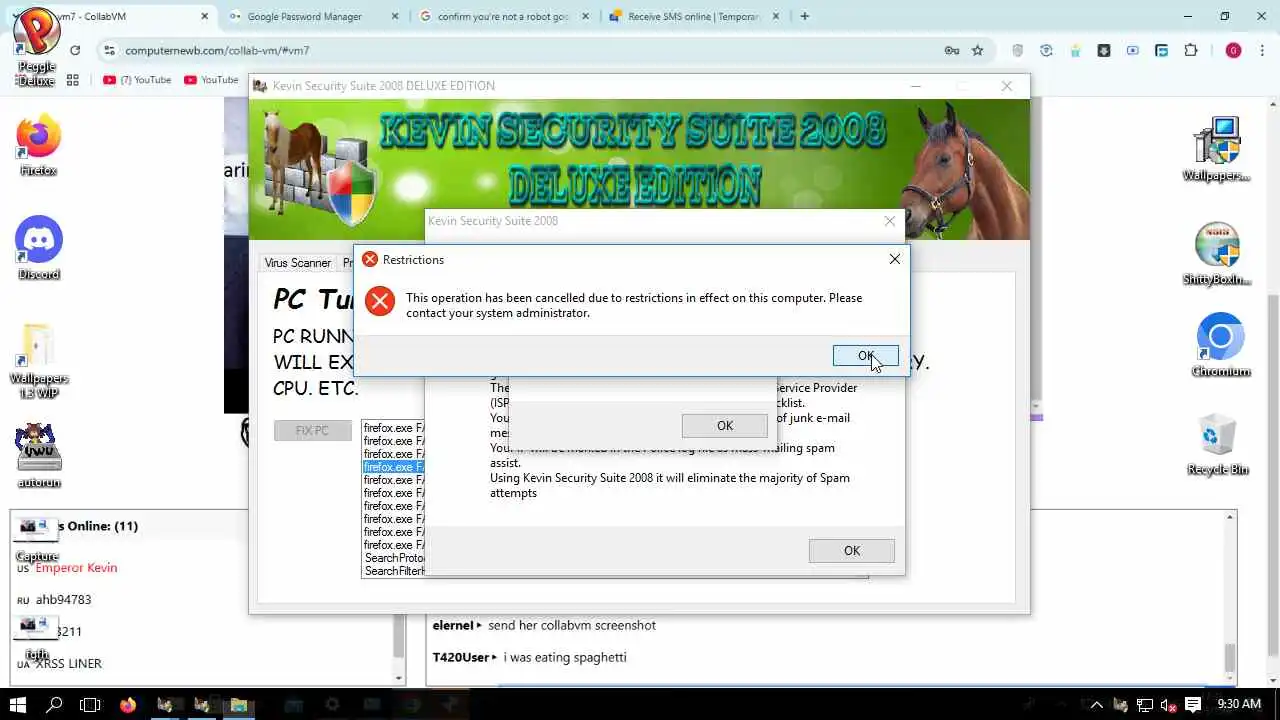Click OK at the bottom of Kevin Security Suite 2008 popup

(851, 551)
